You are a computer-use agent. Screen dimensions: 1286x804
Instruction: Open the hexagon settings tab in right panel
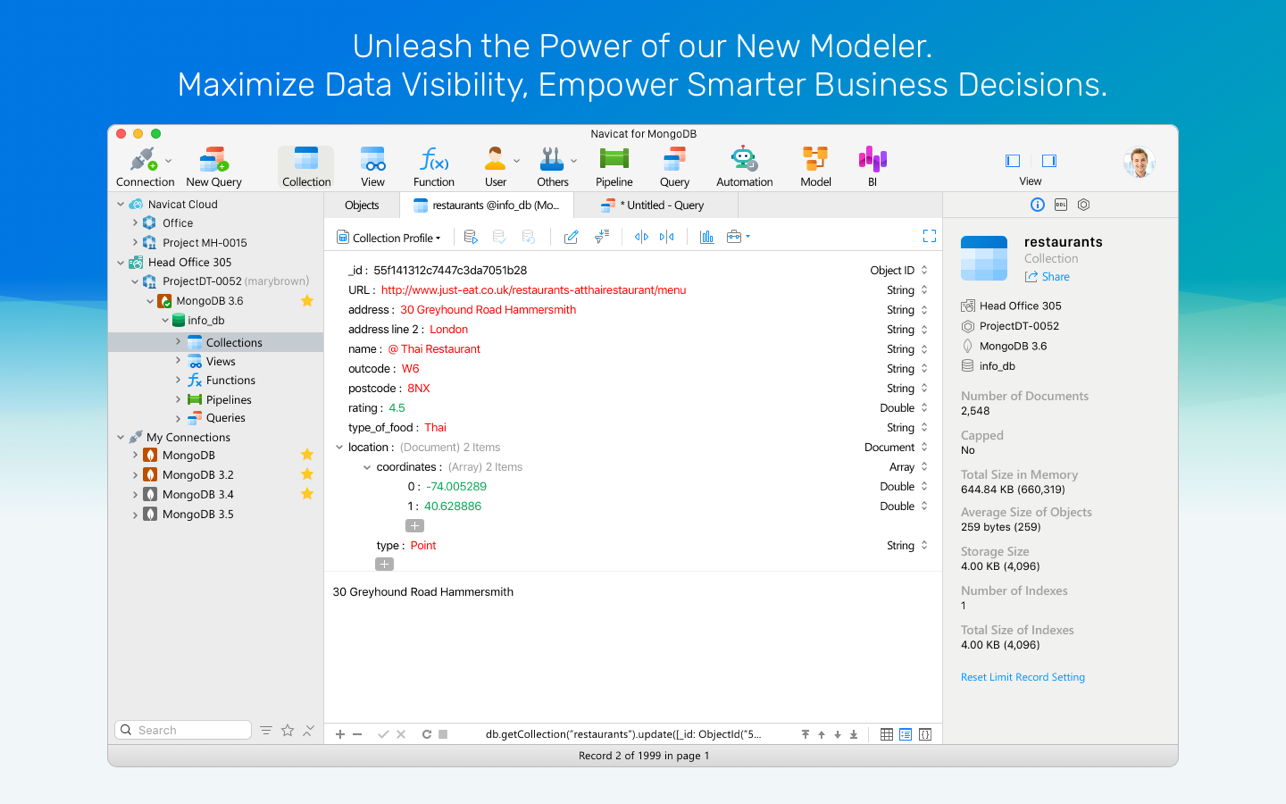click(x=1083, y=204)
